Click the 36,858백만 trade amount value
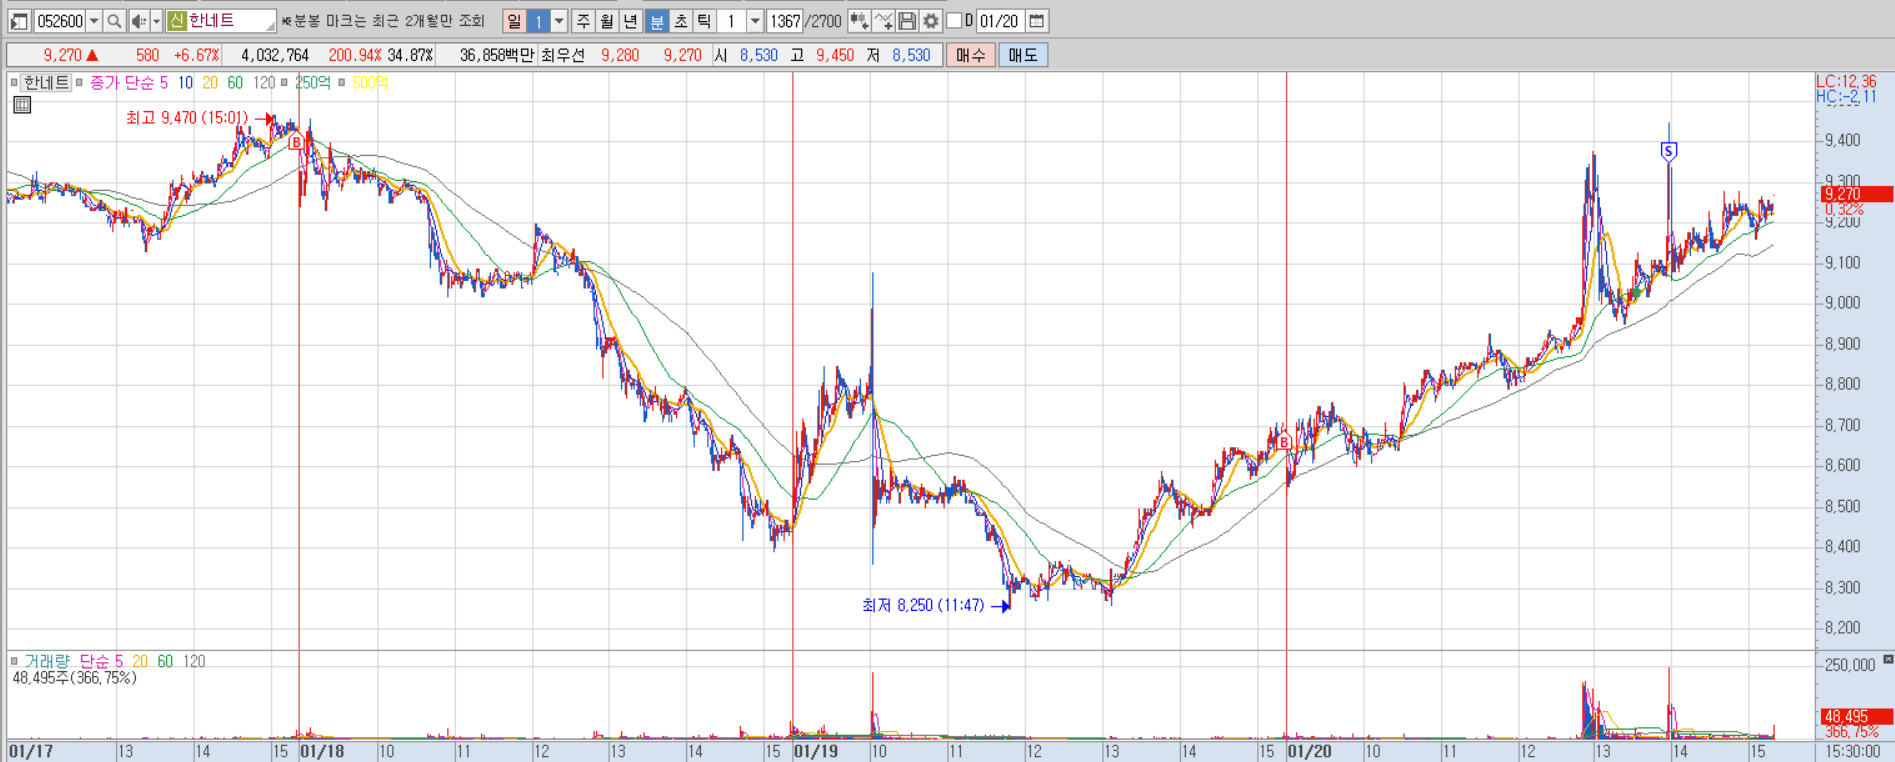The width and height of the screenshot is (1895, 762). click(497, 55)
